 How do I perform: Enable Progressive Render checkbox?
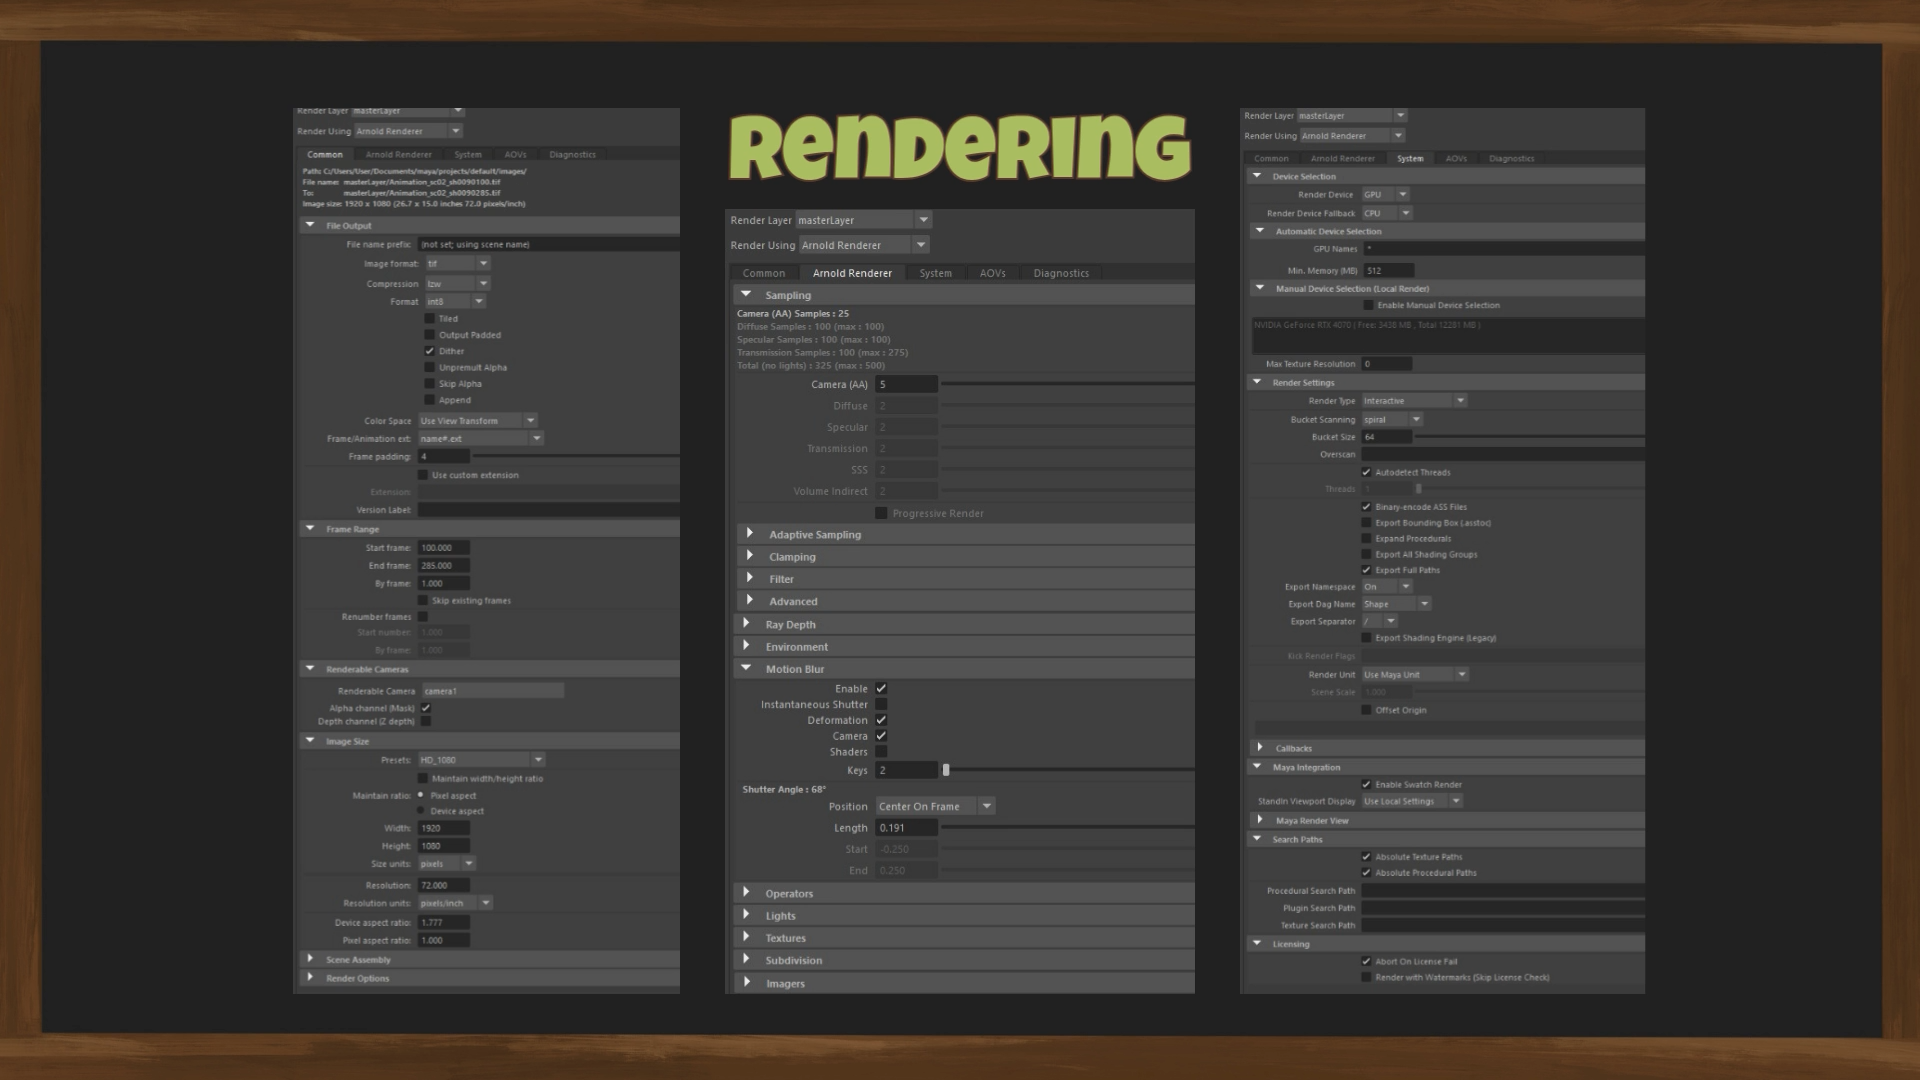[x=881, y=513]
